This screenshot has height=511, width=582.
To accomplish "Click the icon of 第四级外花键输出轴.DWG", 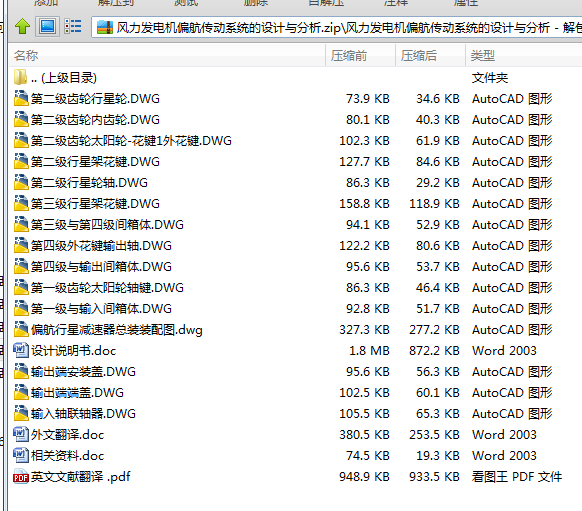I will pyautogui.click(x=21, y=245).
